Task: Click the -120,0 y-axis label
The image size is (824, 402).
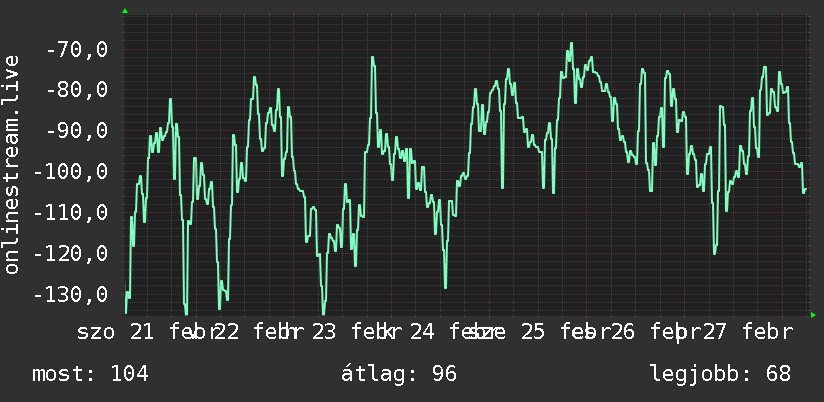Action: click(x=71, y=253)
